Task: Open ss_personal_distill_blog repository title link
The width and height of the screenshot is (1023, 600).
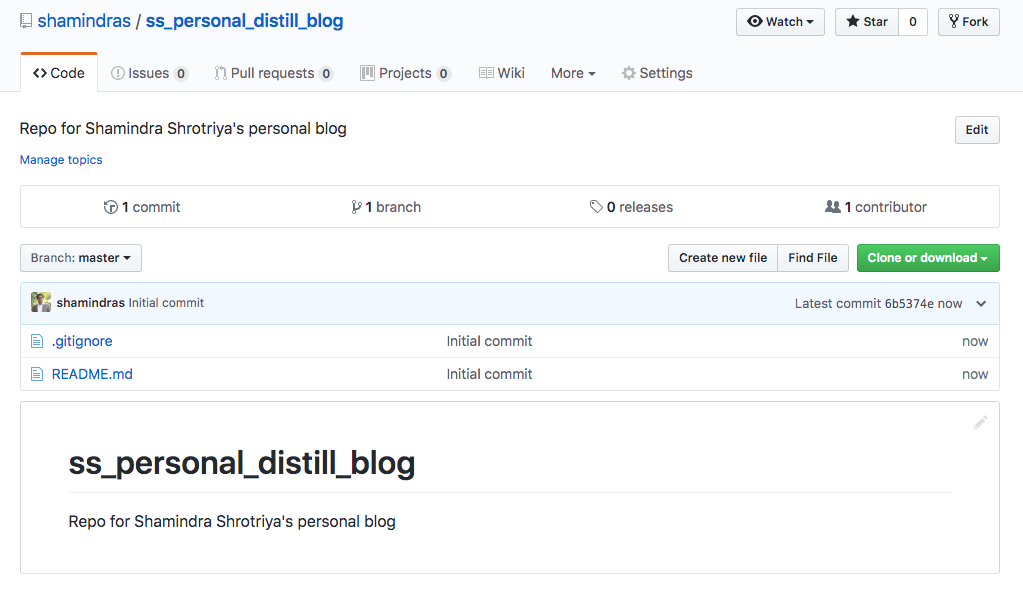Action: coord(244,21)
